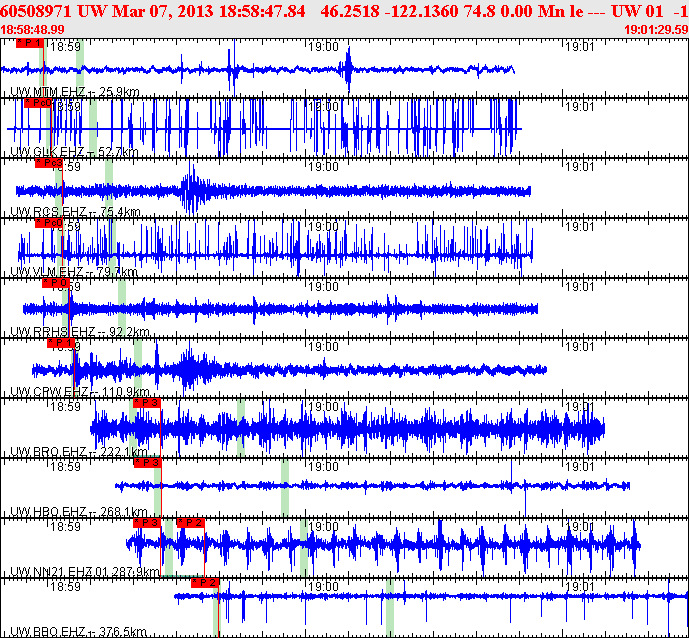Click the 19:00 tick on MTM trace

tap(324, 46)
